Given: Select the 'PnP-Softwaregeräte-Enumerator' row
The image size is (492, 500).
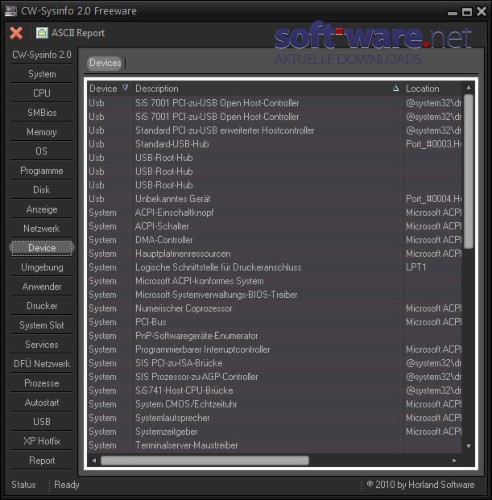Looking at the screenshot, I should [x=275, y=336].
